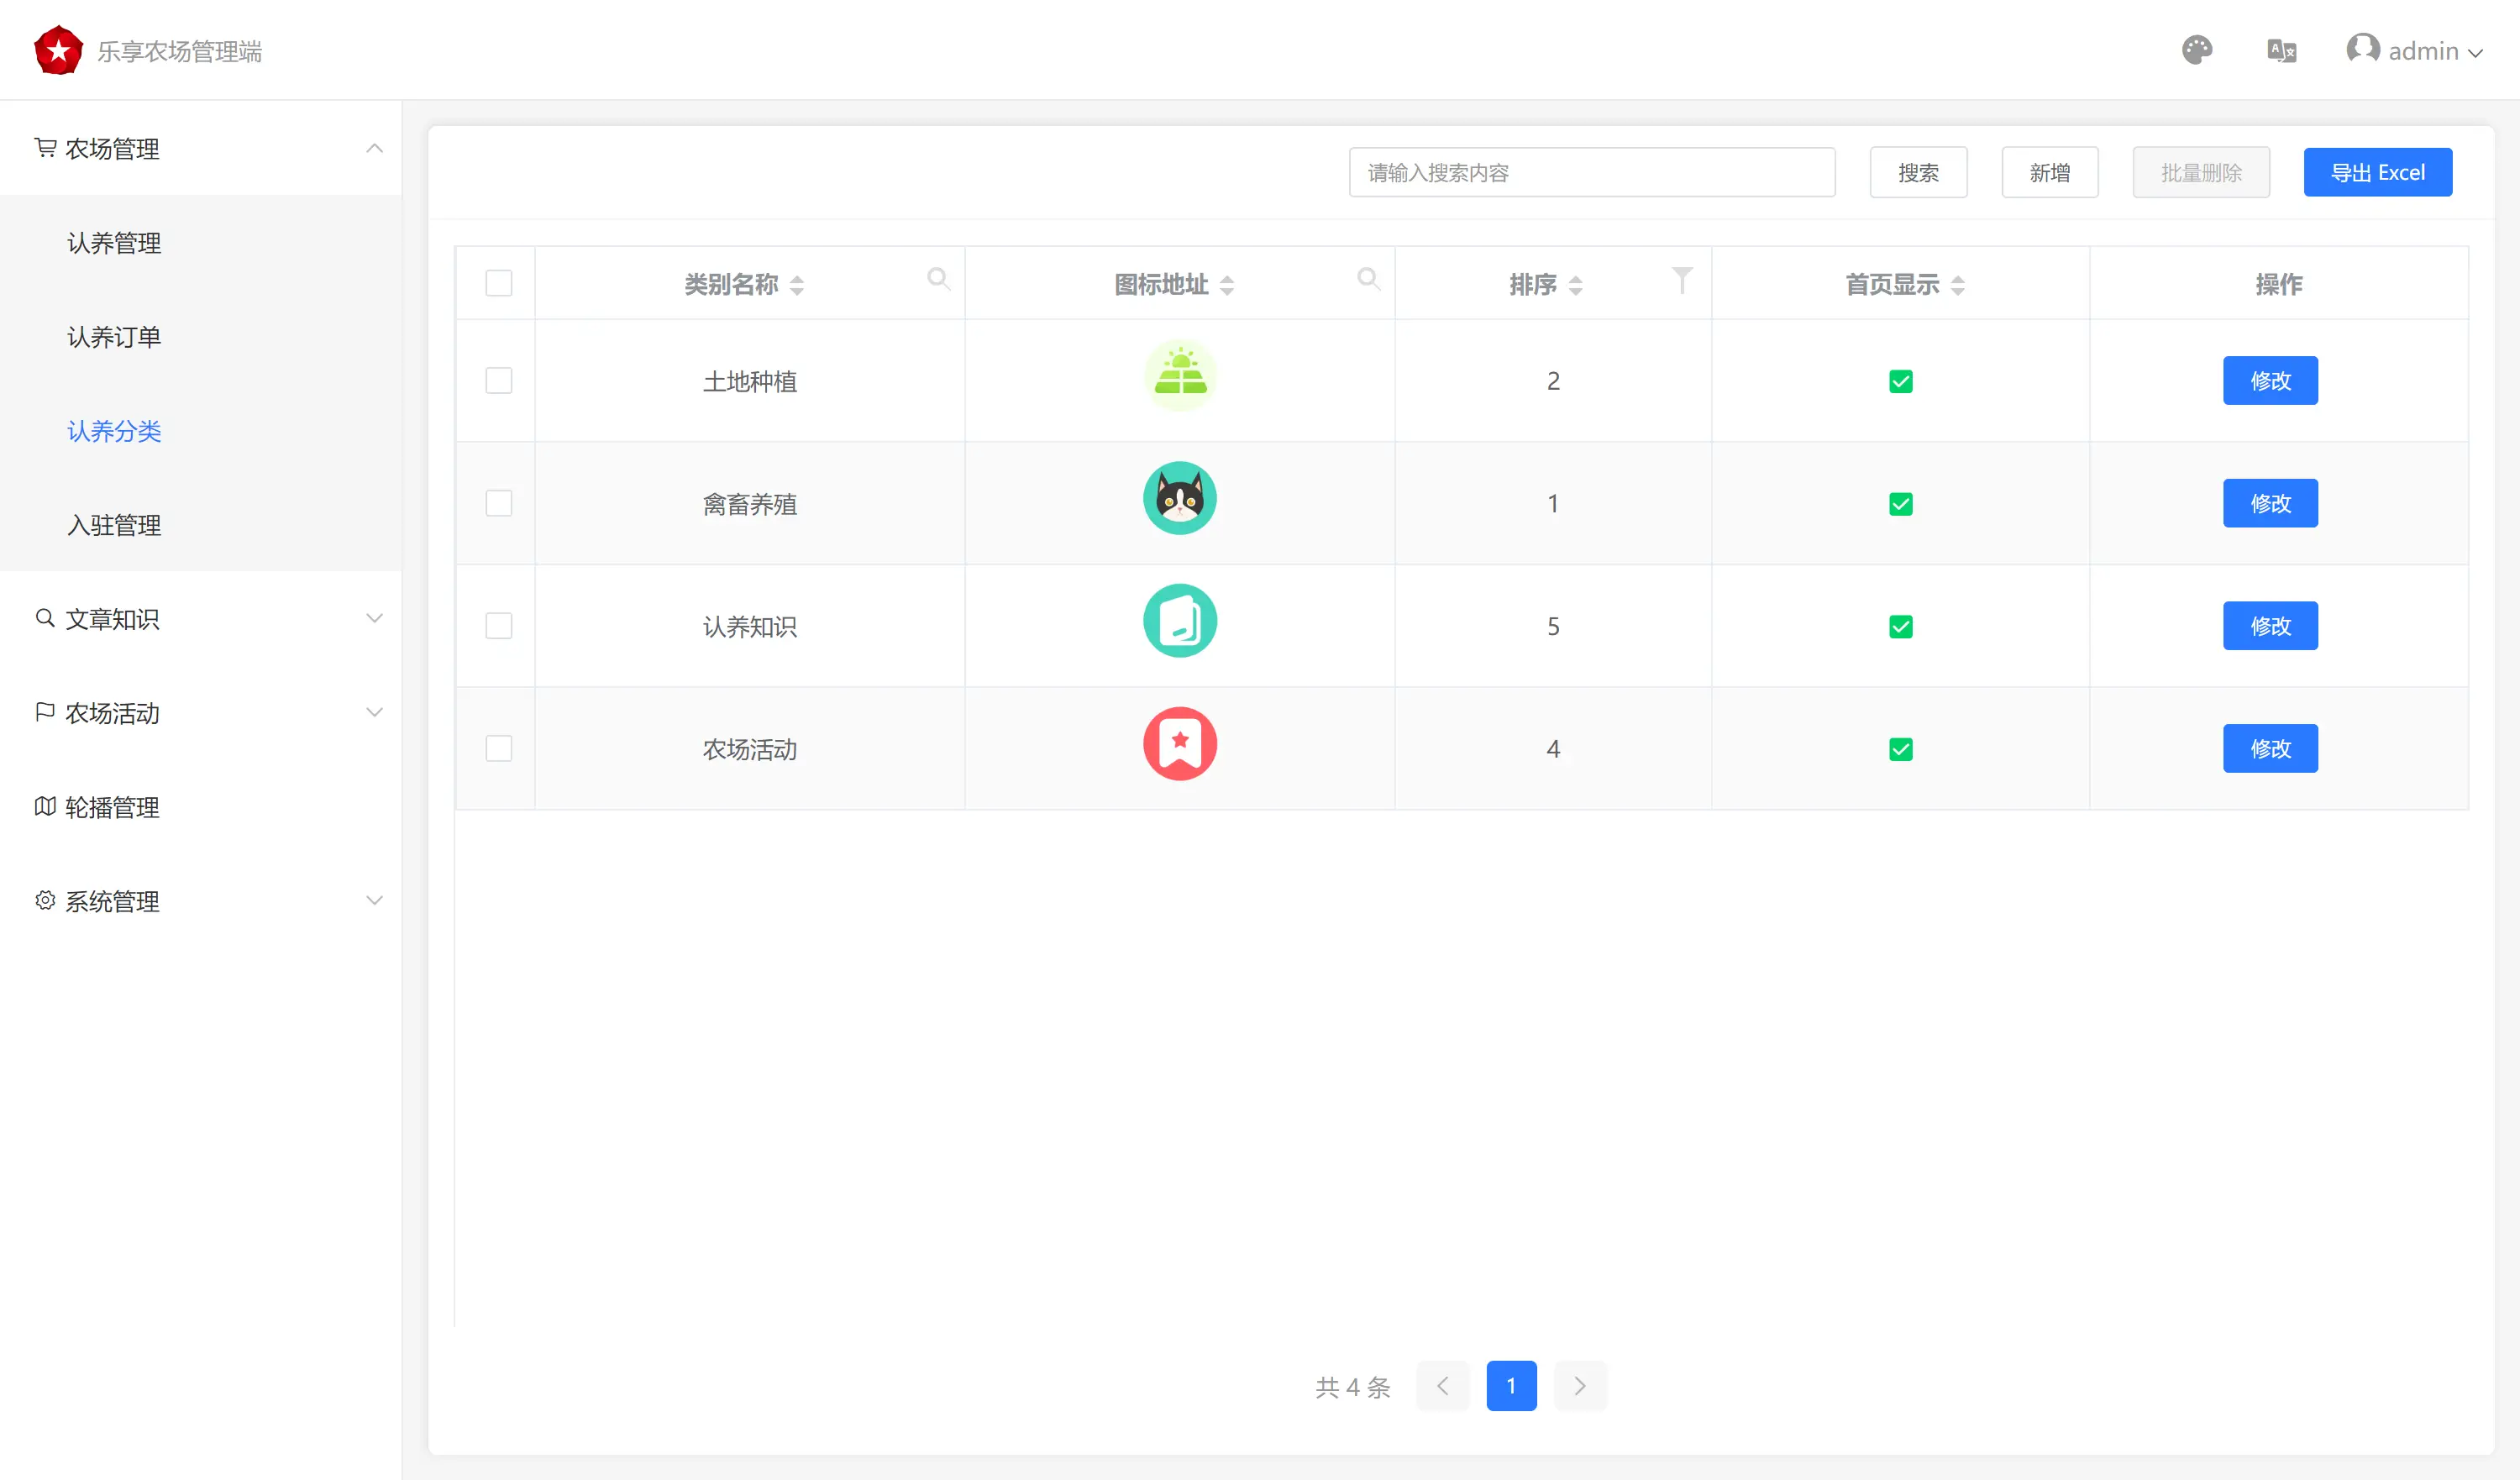Click the 批量删除 button
Viewport: 2520px width, 1480px height.
(x=2200, y=172)
